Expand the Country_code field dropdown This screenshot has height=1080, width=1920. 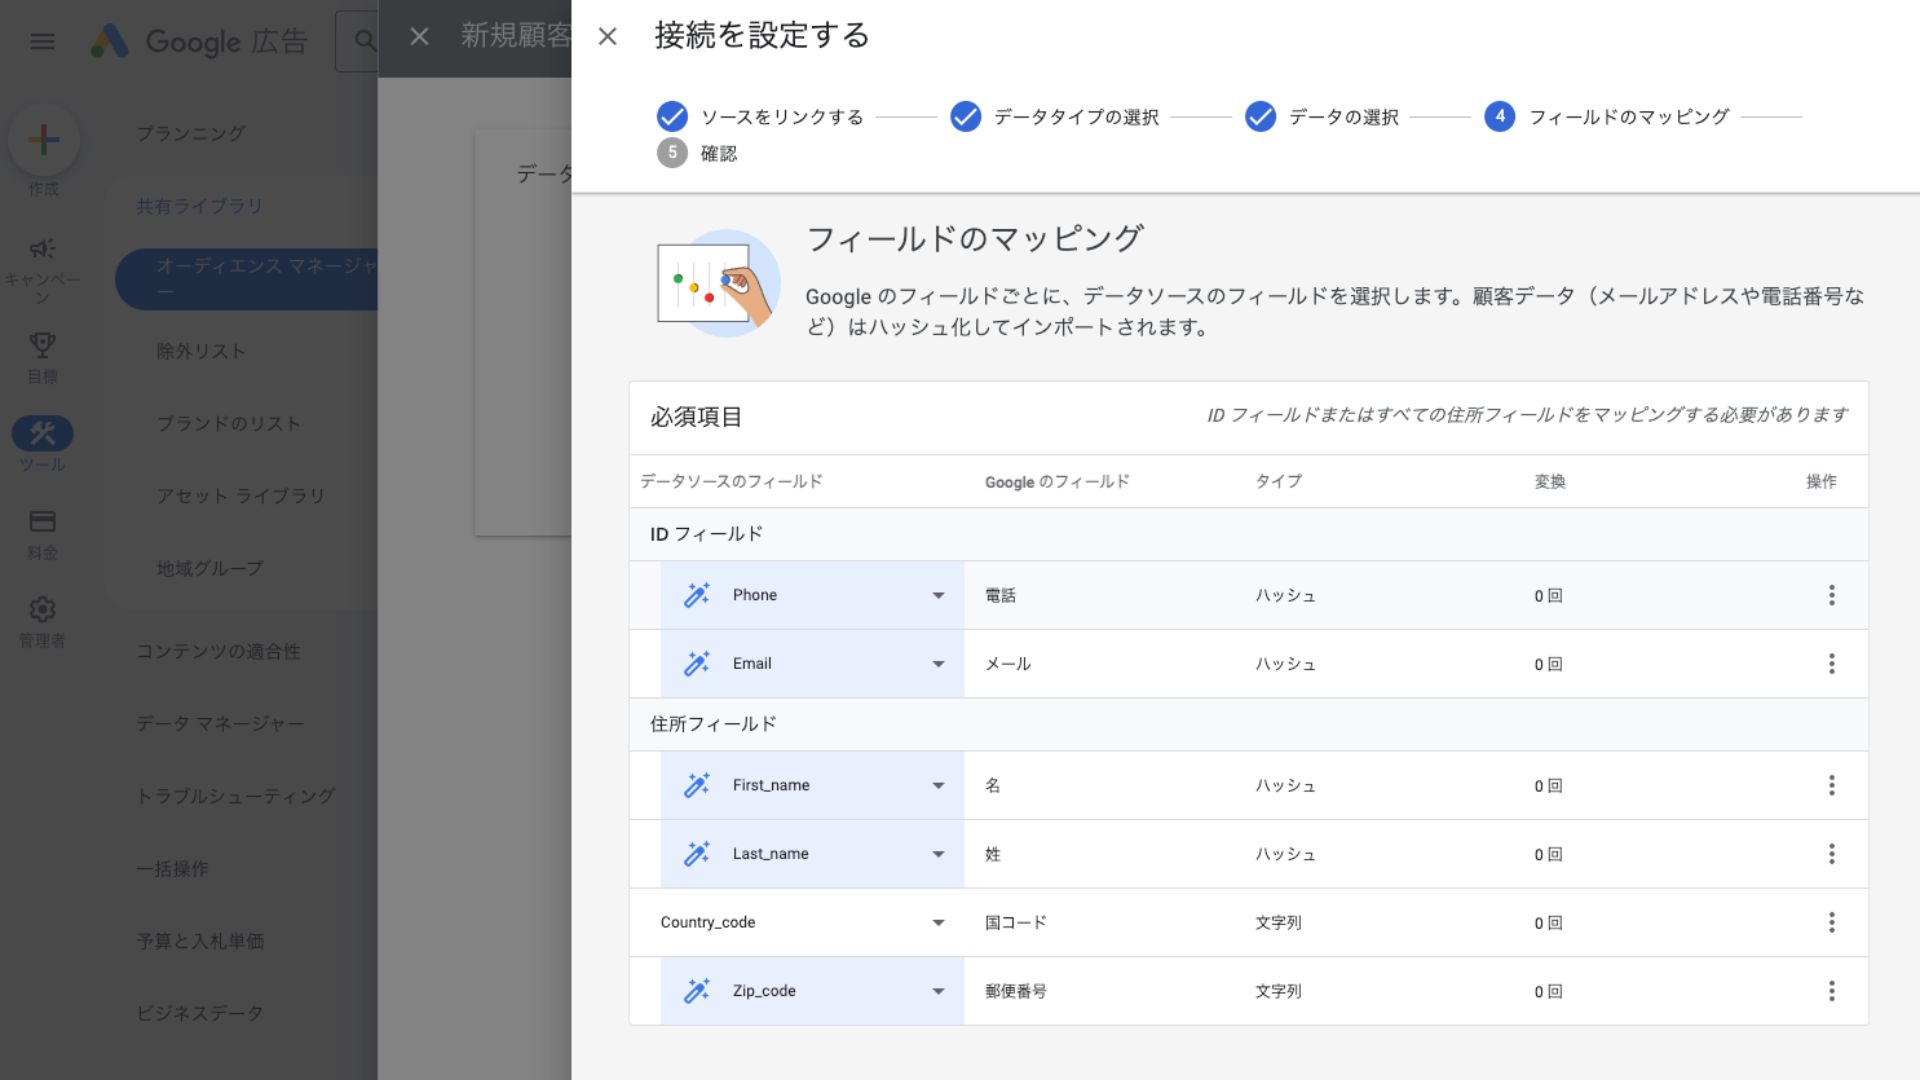(x=938, y=922)
